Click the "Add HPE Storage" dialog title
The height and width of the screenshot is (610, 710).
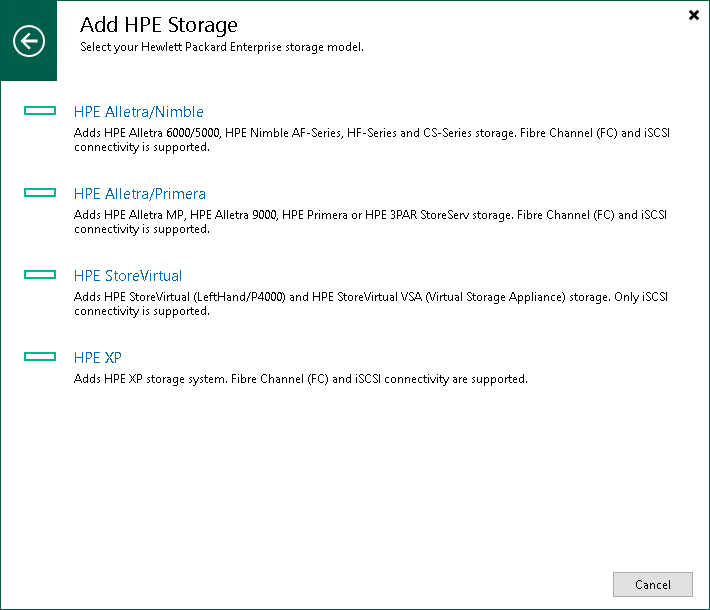159,24
